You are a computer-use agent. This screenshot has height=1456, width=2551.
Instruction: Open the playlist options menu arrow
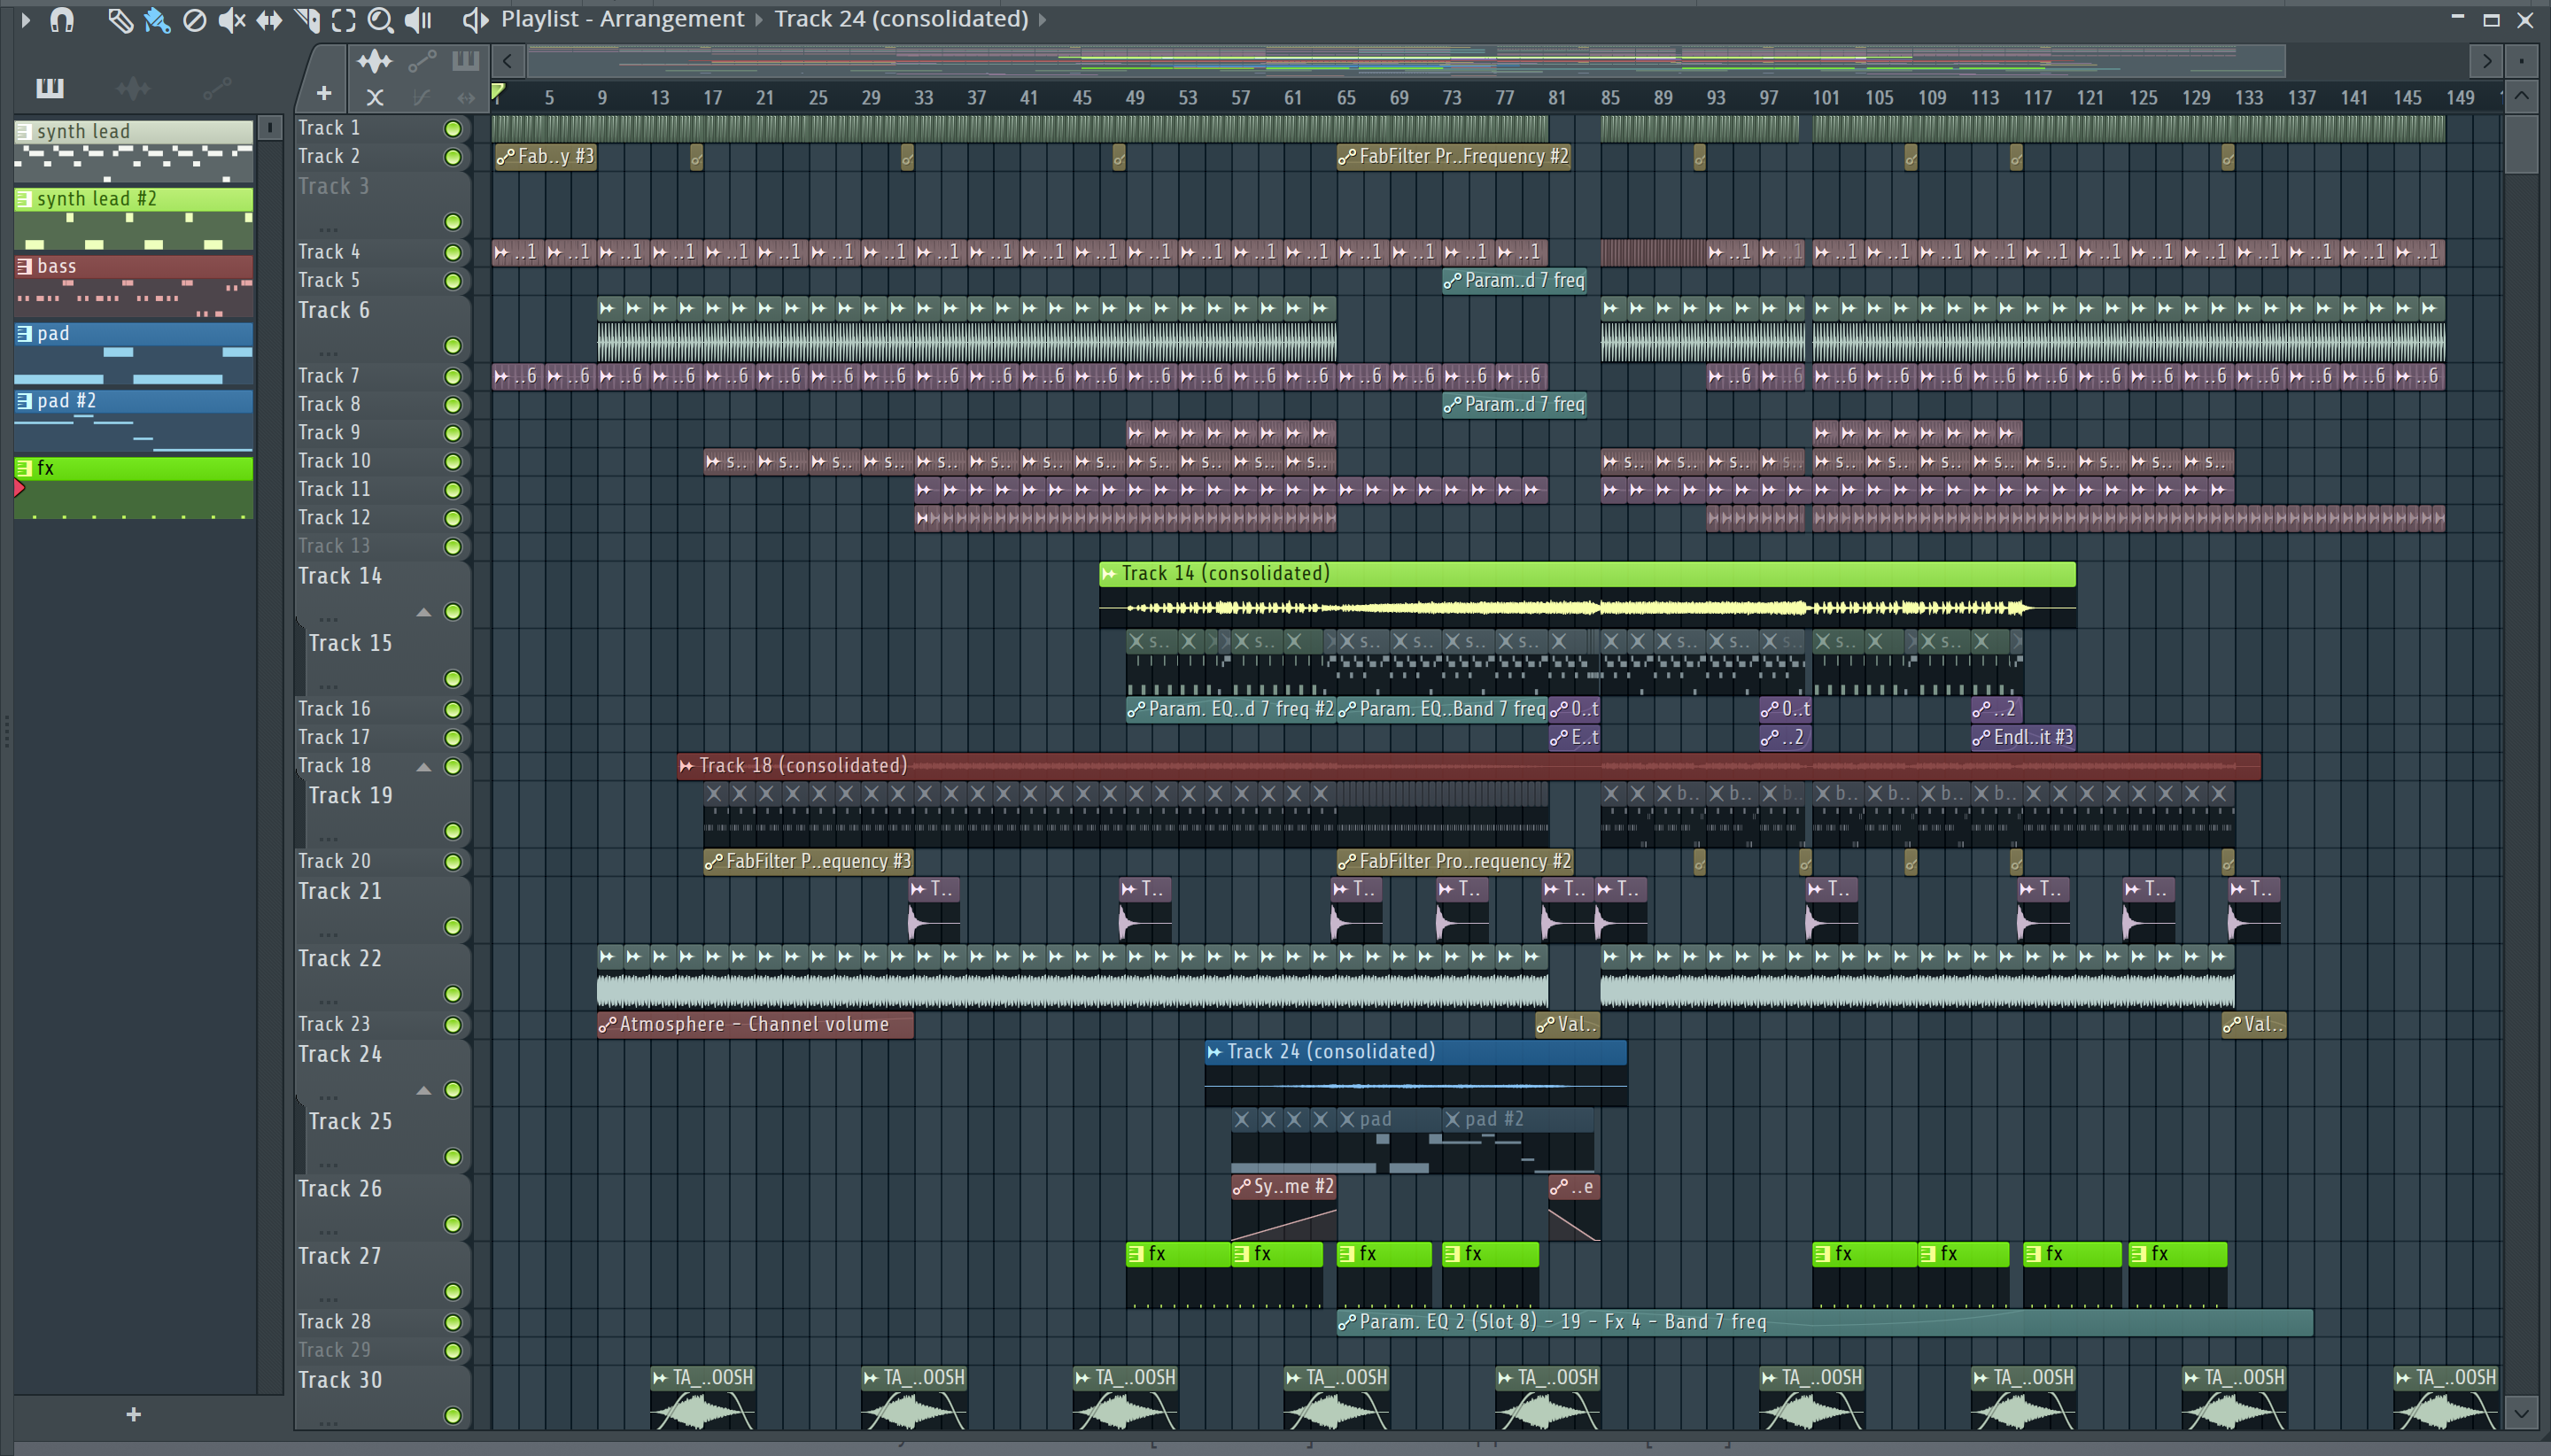point(26,19)
